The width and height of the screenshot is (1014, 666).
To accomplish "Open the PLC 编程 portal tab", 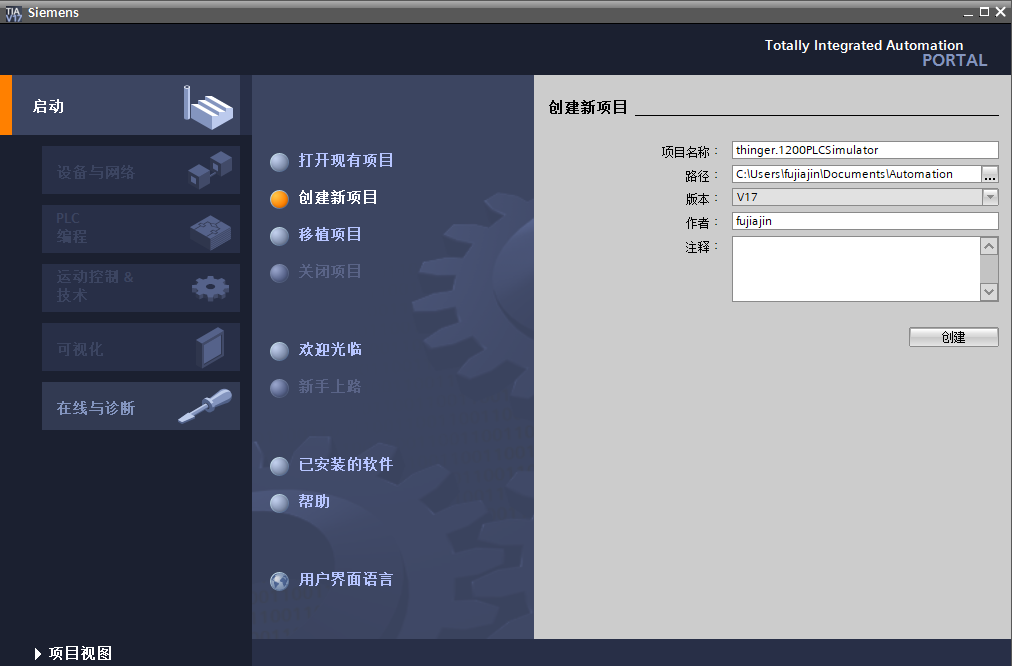I will coord(141,229).
